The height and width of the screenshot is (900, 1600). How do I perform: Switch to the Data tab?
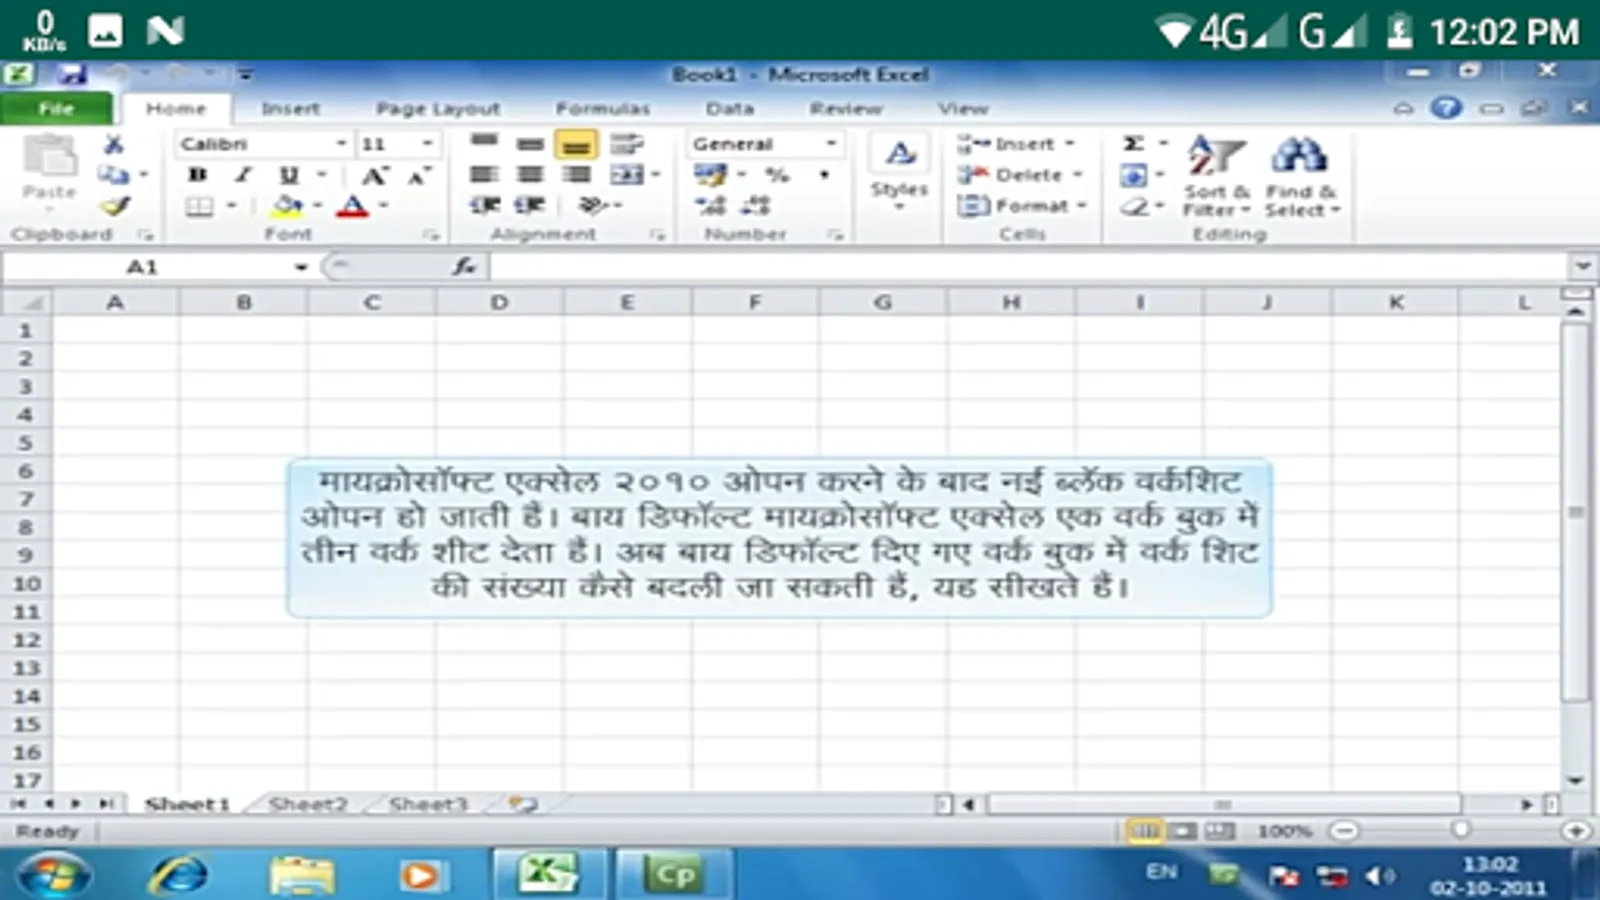coord(730,108)
